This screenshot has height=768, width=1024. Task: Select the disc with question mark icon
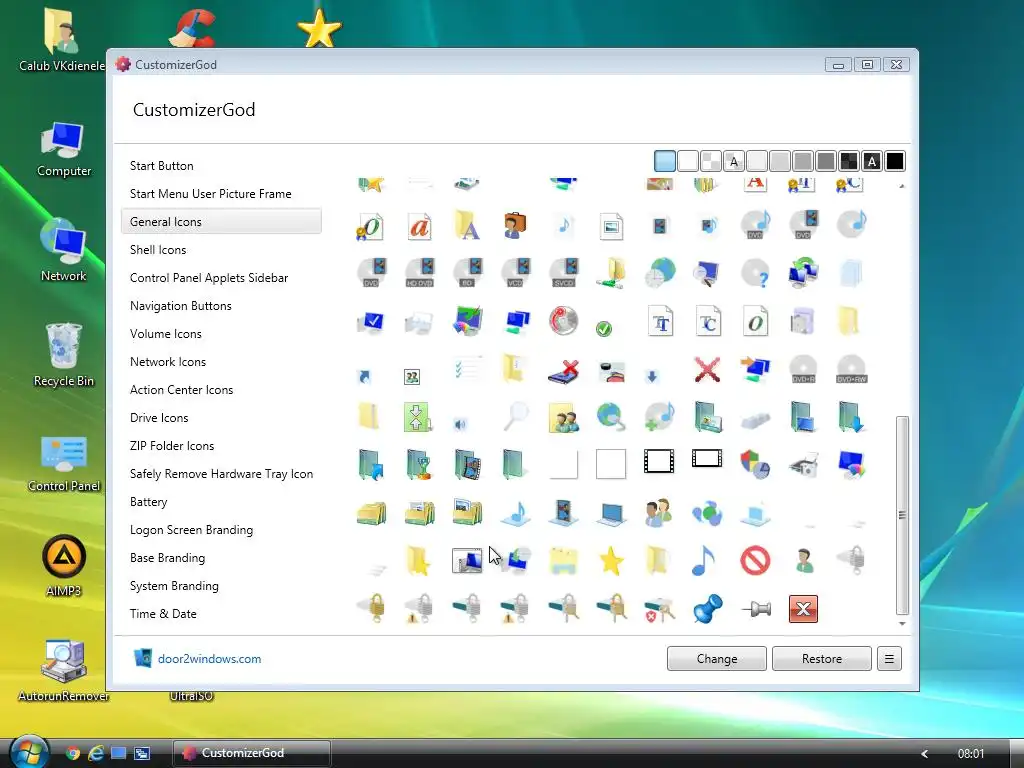[756, 274]
